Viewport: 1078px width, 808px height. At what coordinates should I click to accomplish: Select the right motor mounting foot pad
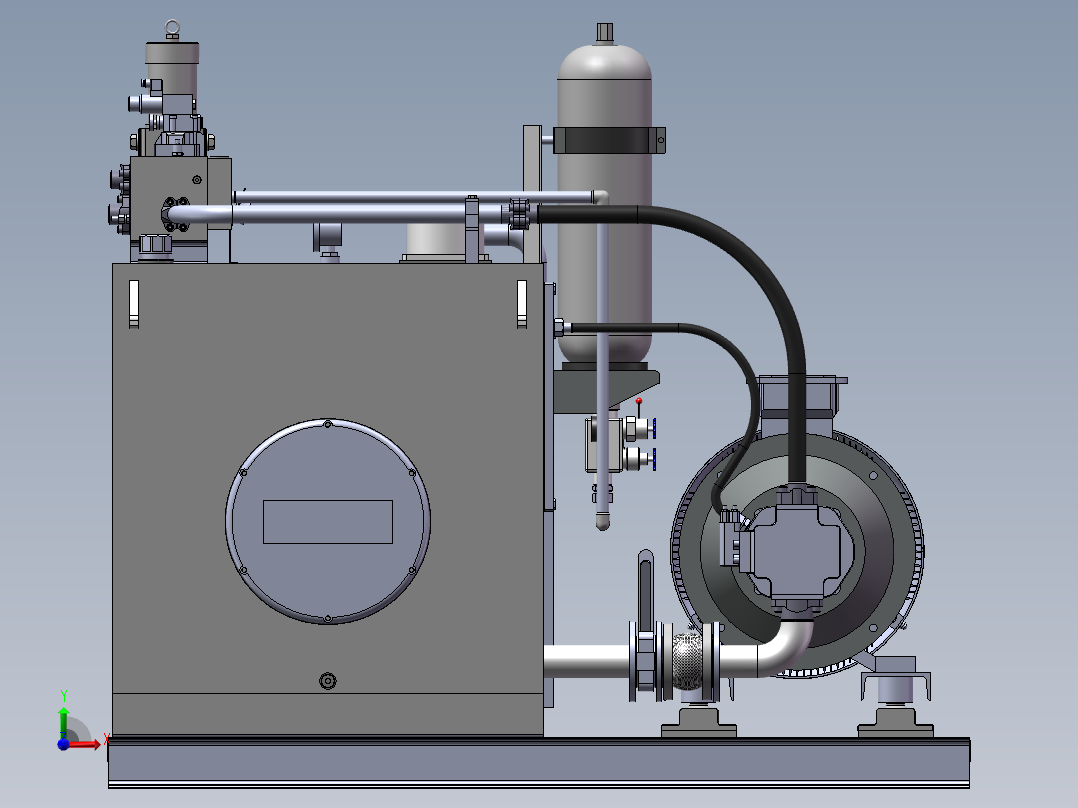pyautogui.click(x=895, y=723)
